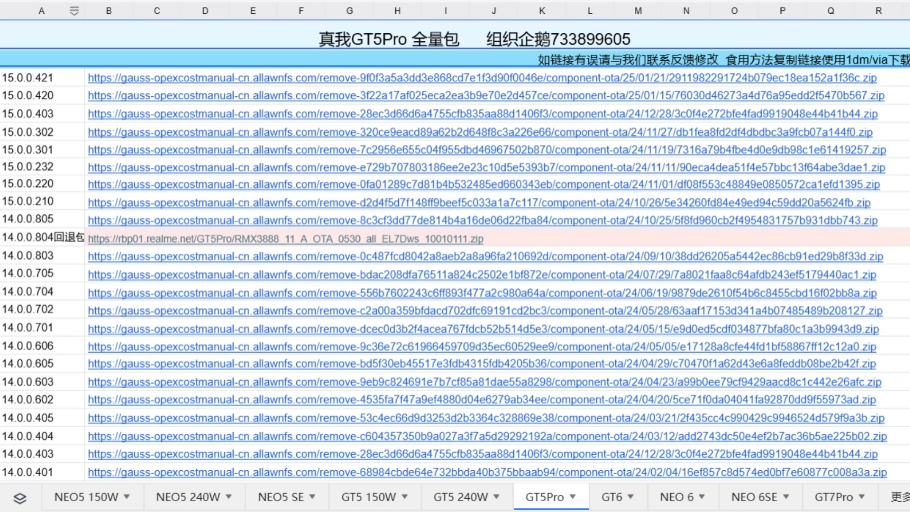Click the filter icon beside column A
This screenshot has height=512, width=910.
point(74,10)
